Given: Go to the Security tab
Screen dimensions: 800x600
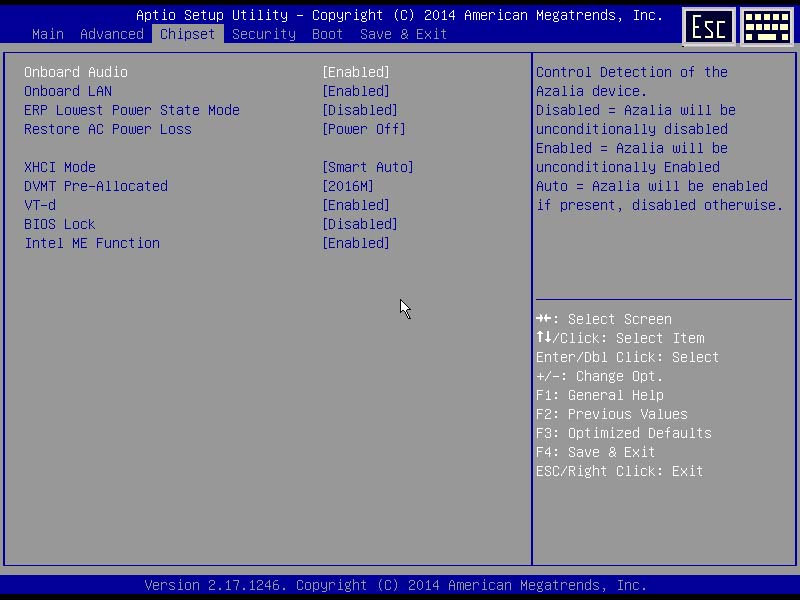Looking at the screenshot, I should click(x=264, y=34).
